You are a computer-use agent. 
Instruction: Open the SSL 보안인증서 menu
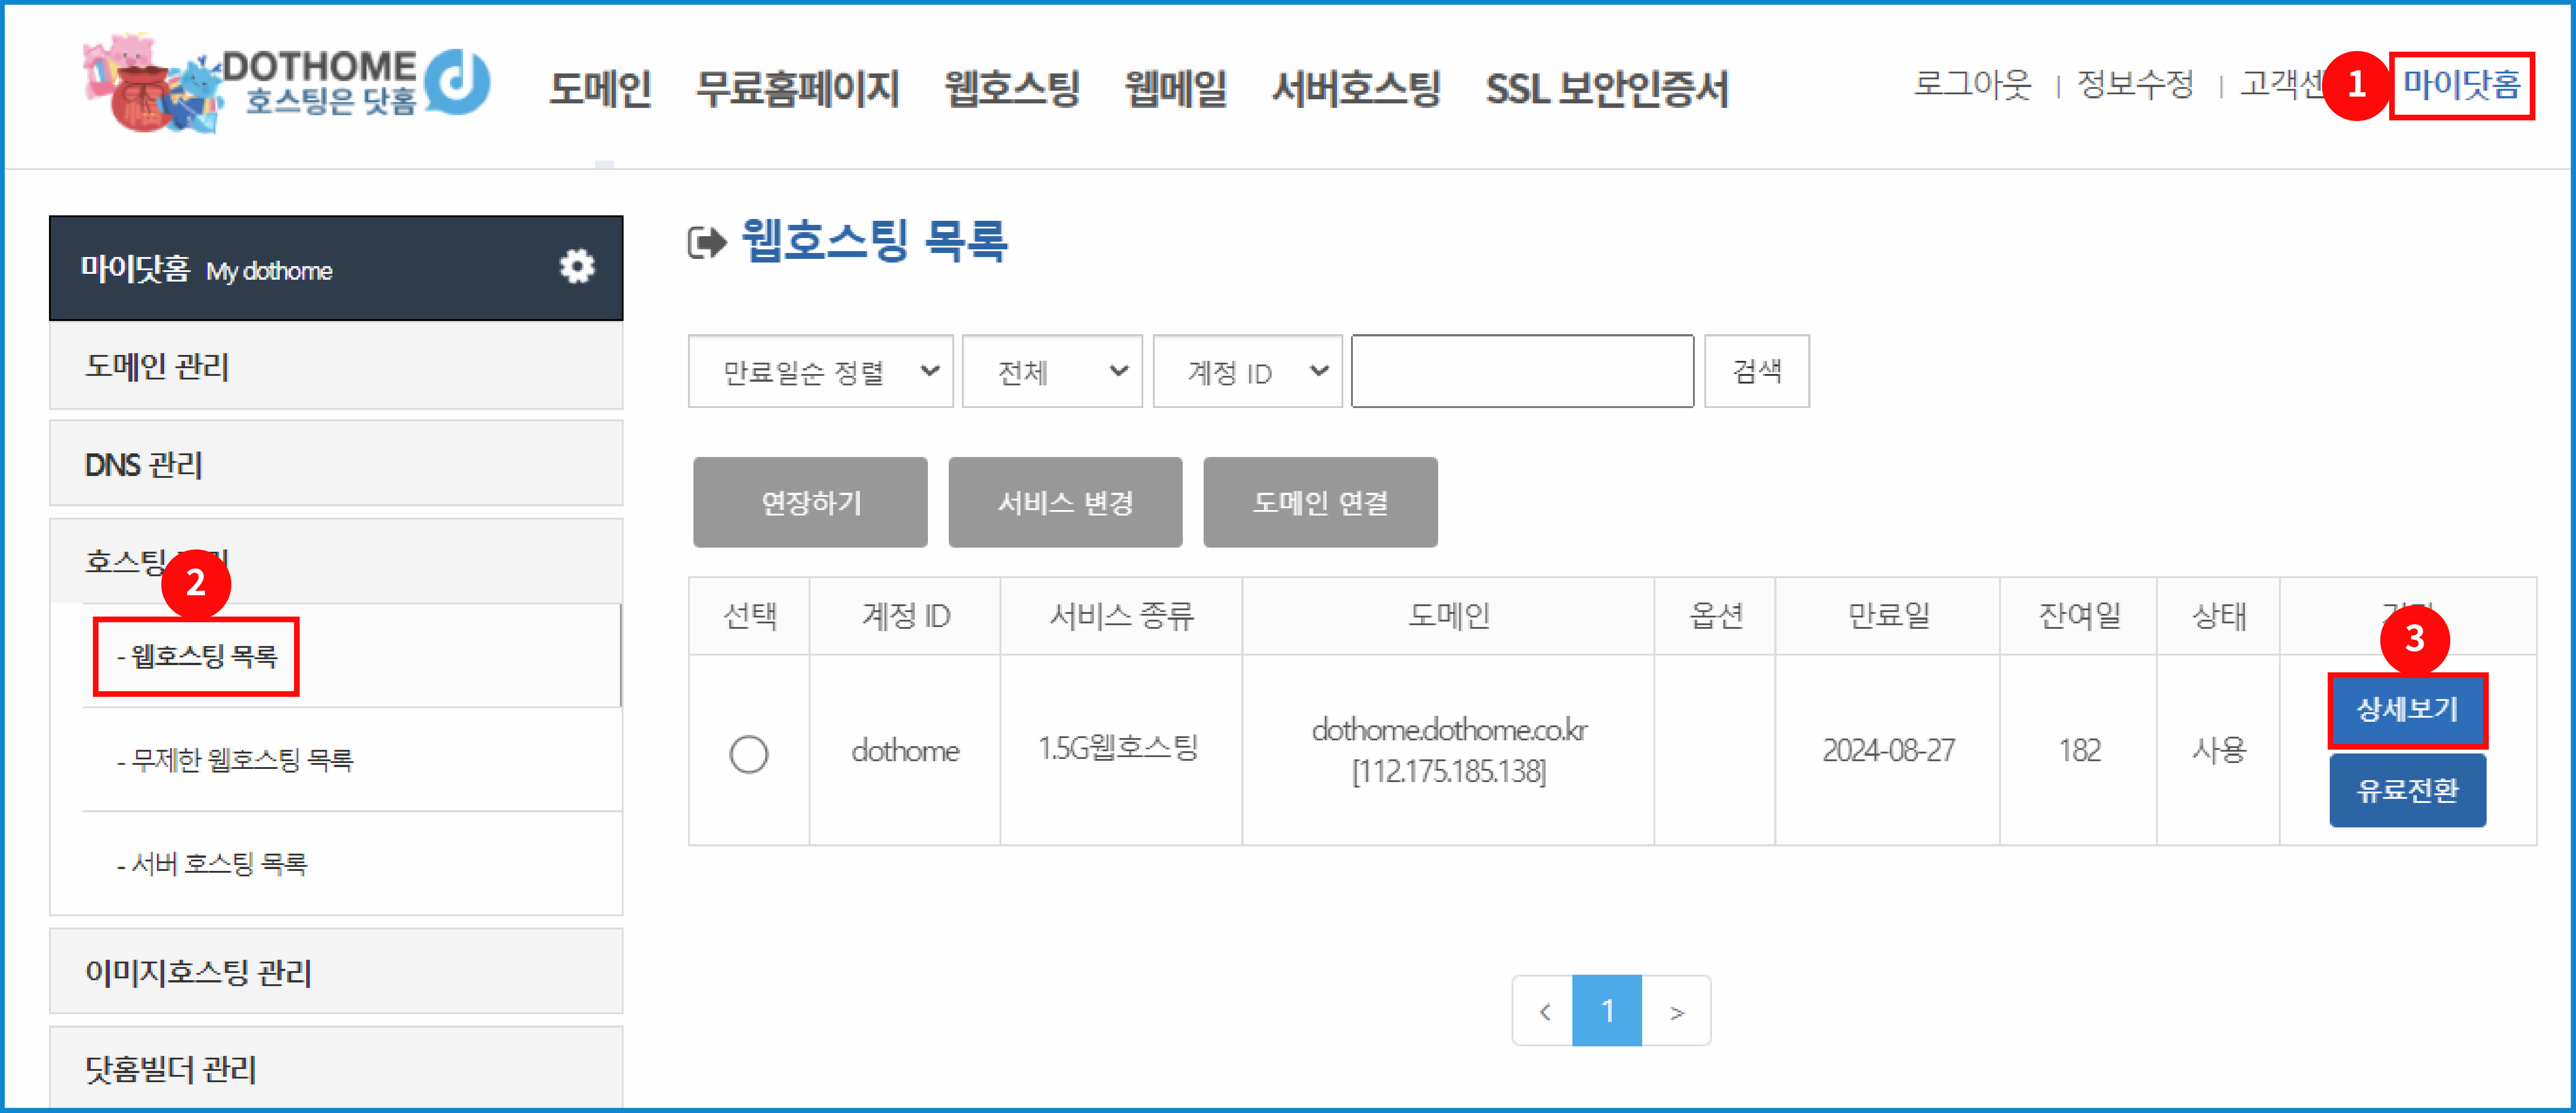click(1606, 88)
